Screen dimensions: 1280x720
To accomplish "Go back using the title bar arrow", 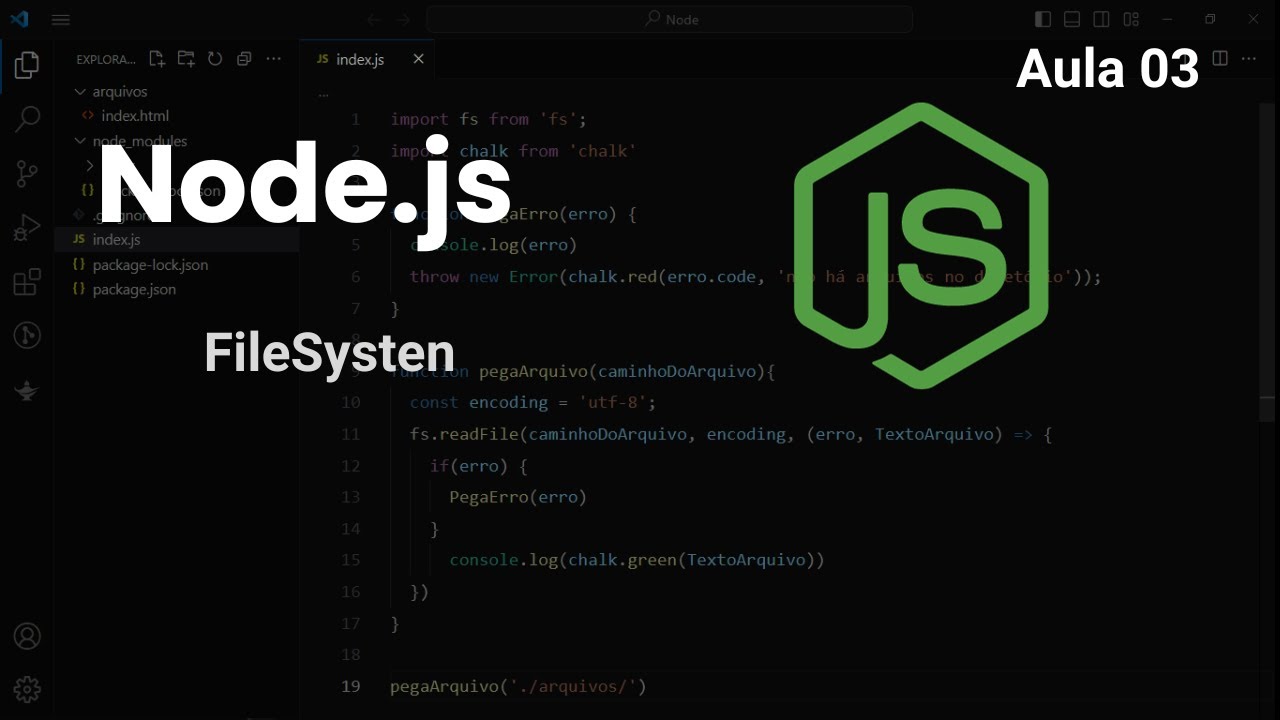I will [374, 19].
